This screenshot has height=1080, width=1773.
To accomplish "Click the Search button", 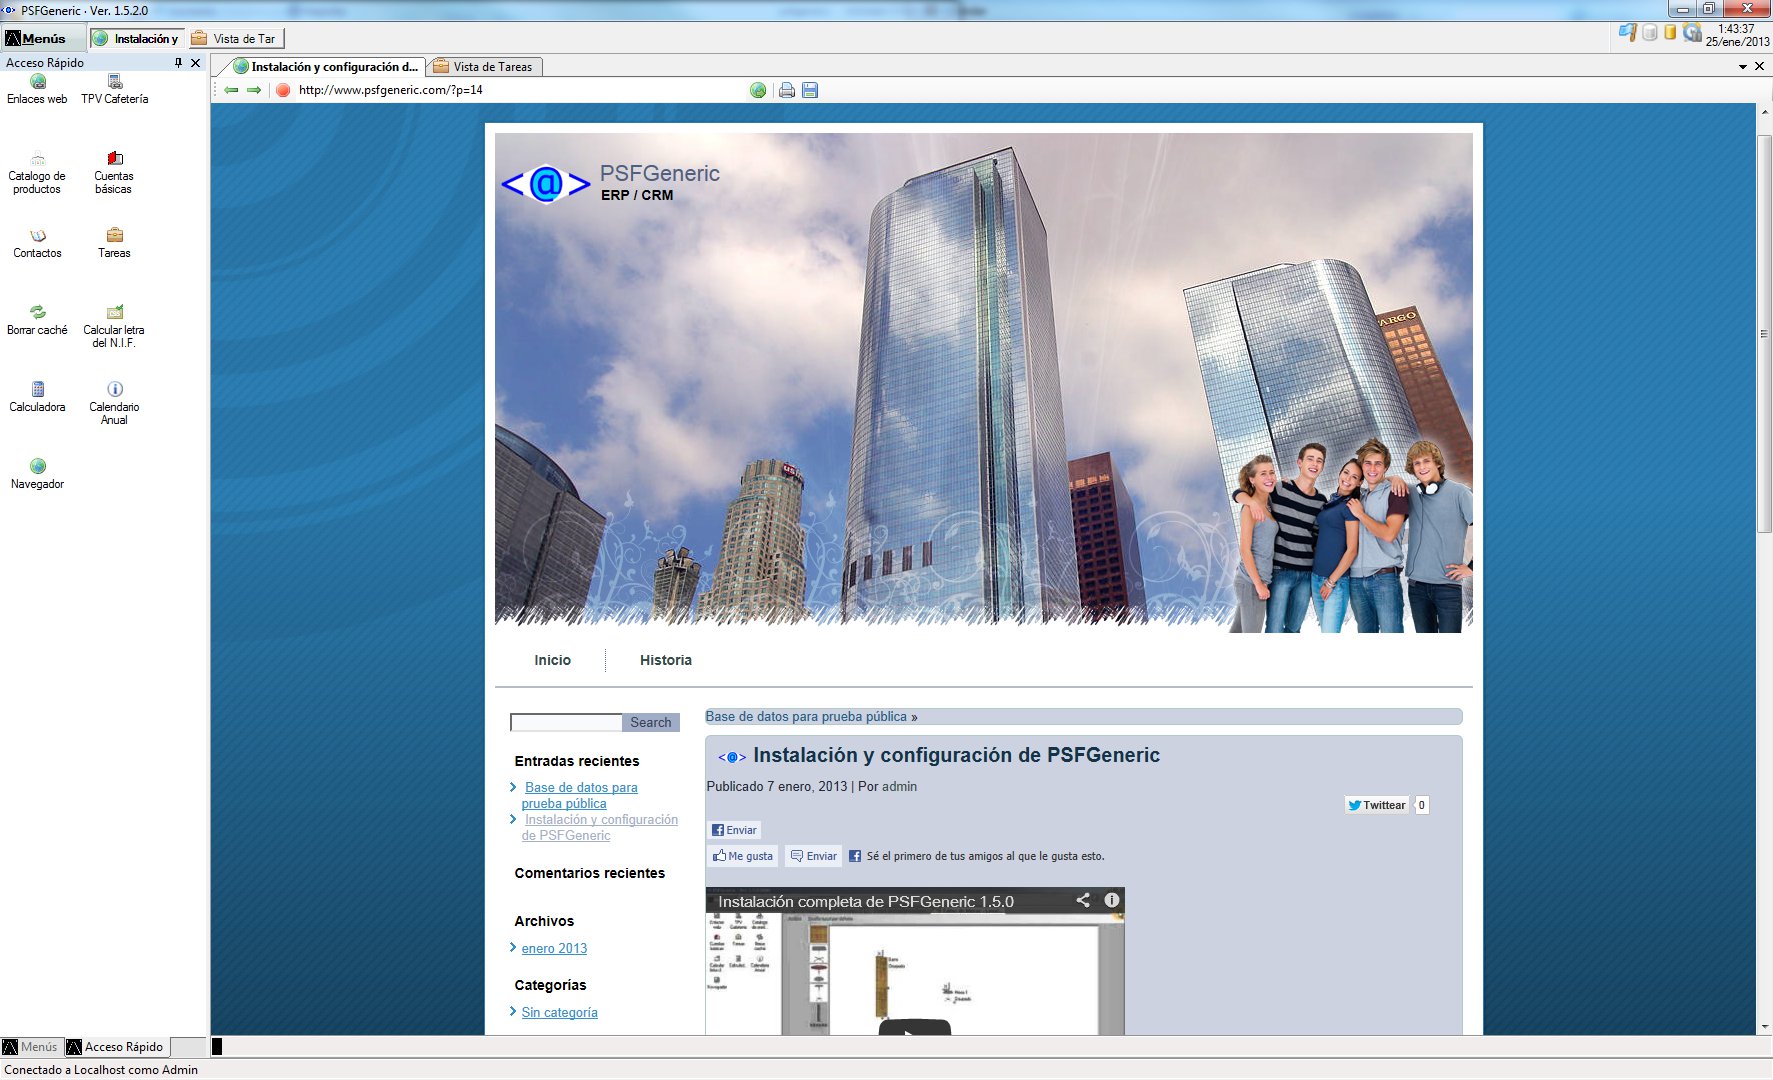I will point(651,722).
